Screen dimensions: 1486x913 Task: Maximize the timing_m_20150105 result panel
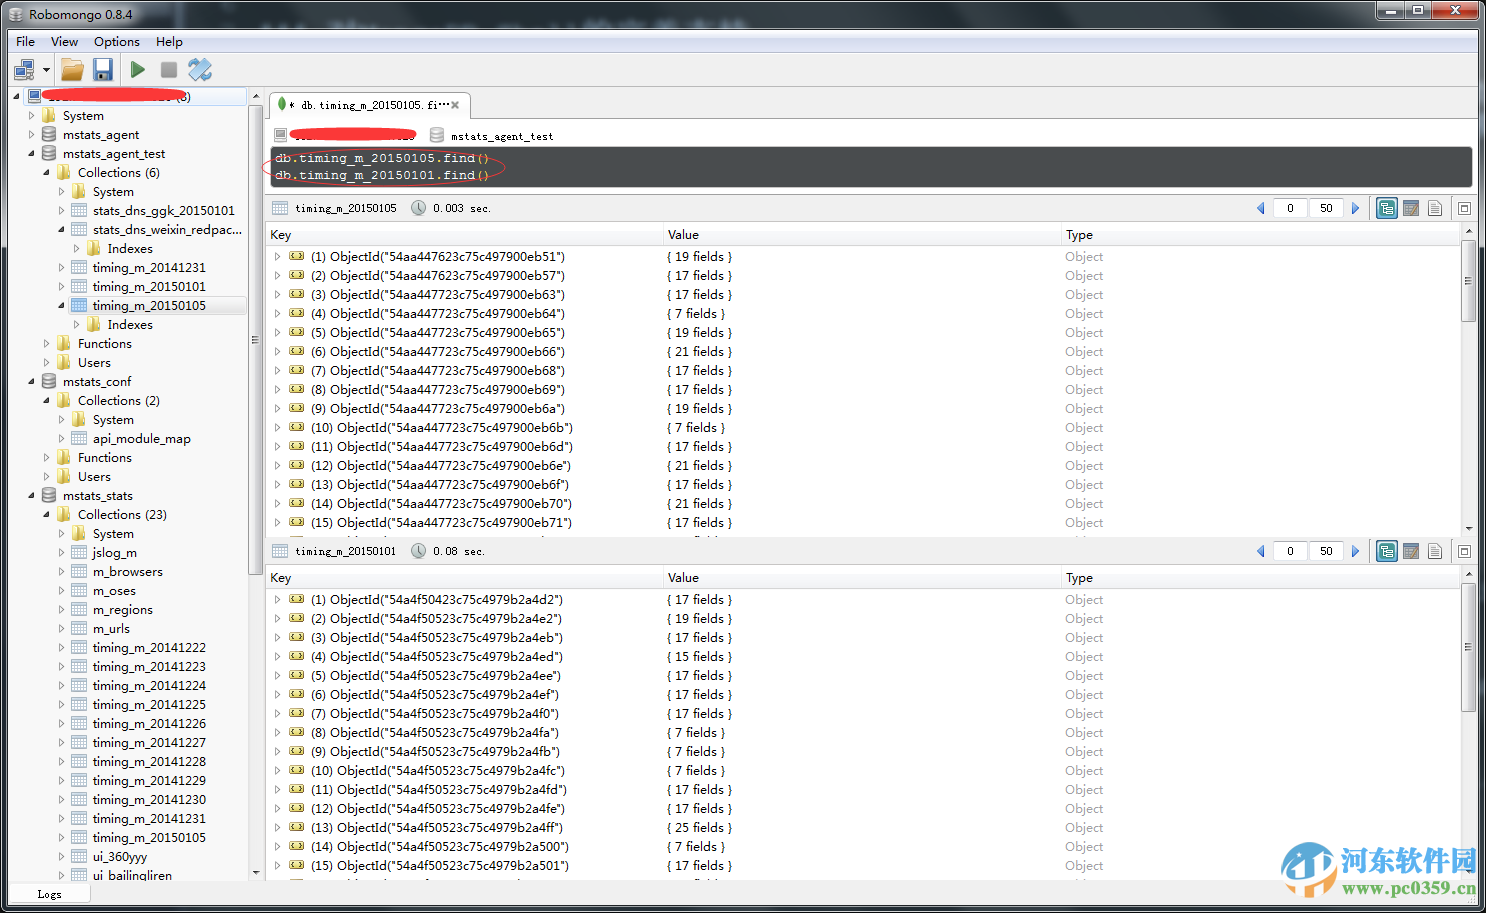click(x=1464, y=208)
